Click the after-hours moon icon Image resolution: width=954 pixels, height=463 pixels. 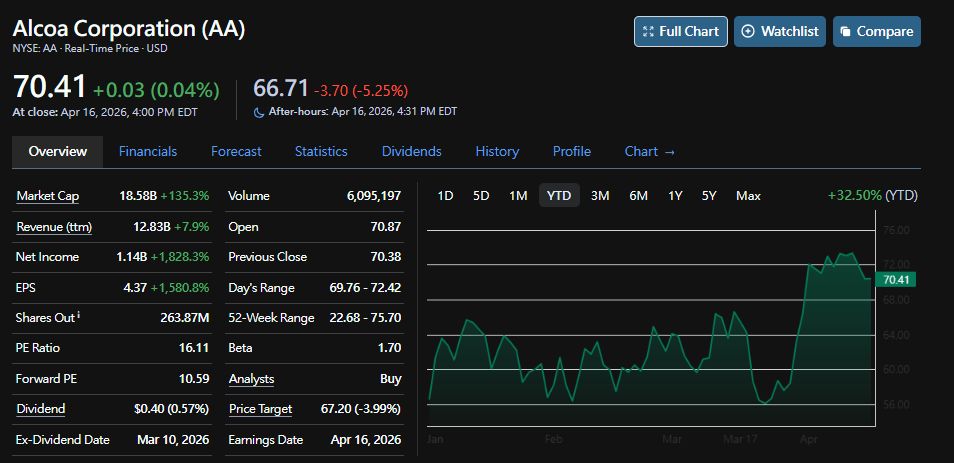tap(259, 112)
